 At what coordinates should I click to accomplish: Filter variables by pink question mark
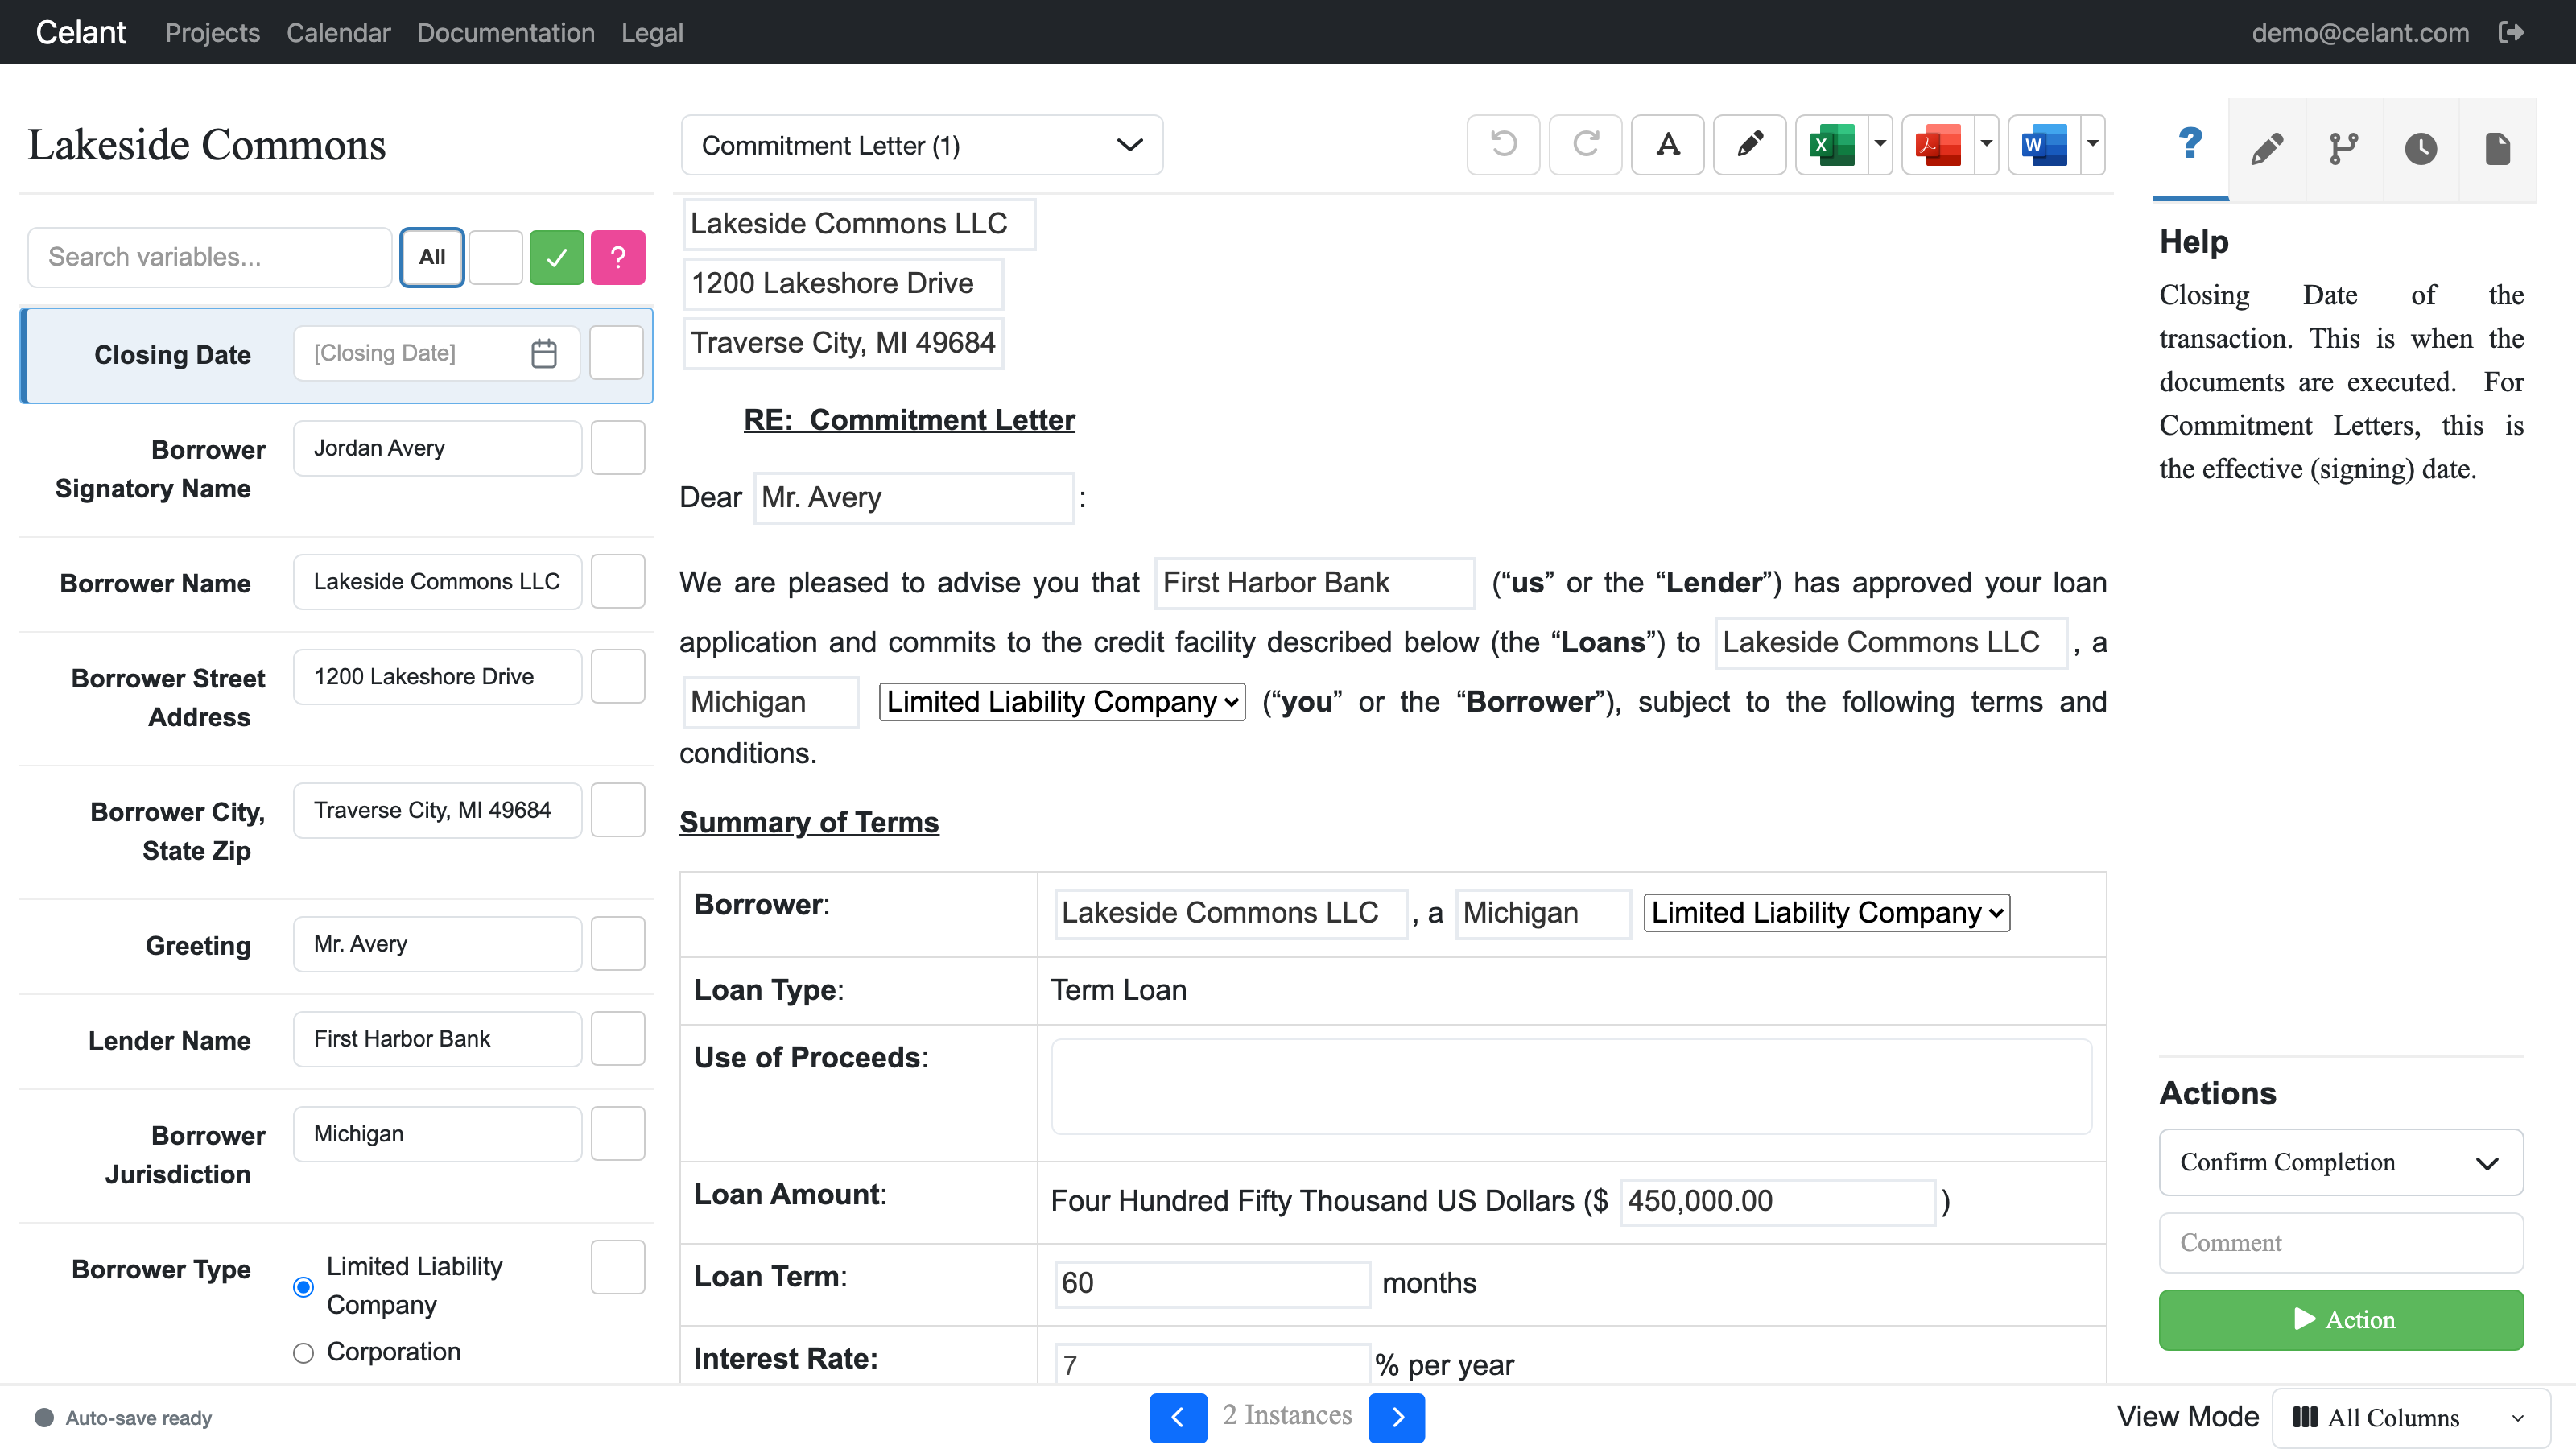tap(618, 257)
